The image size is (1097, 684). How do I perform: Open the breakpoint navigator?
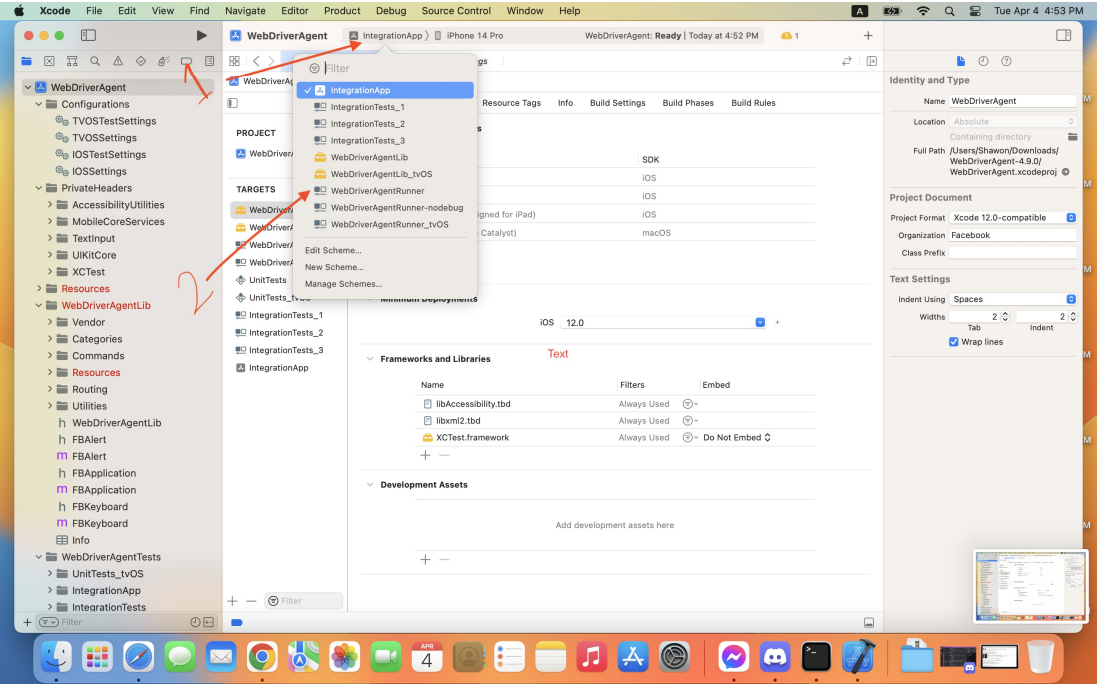click(x=186, y=62)
